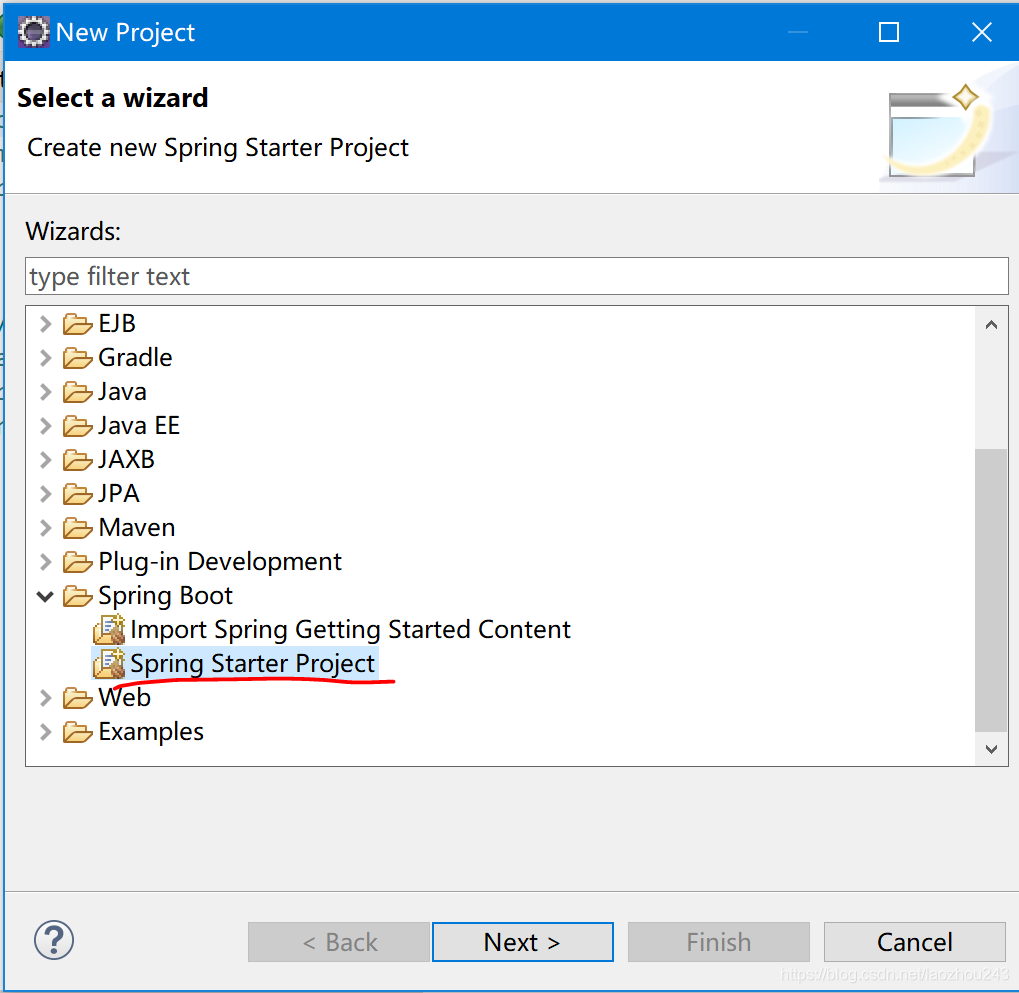
Task: Close the New Project dialog window
Action: (981, 32)
